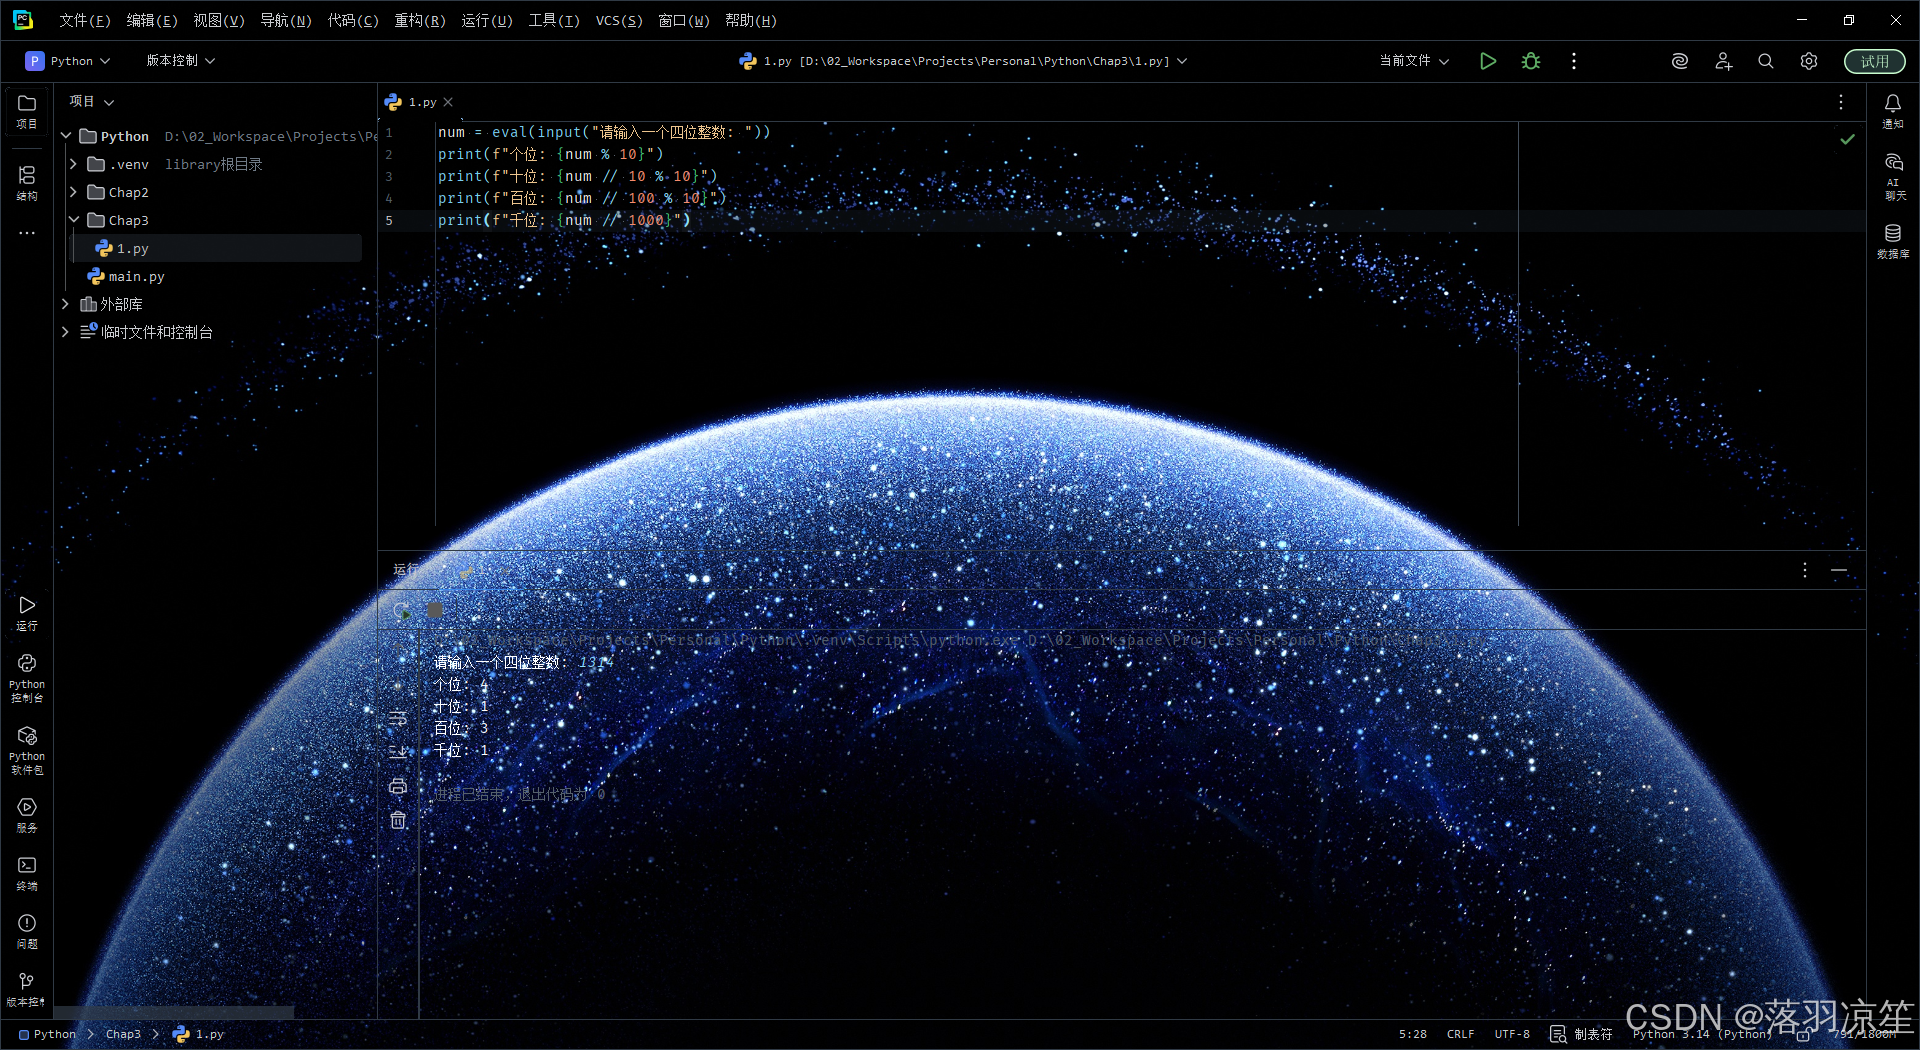Open the 版本控制 dropdown
This screenshot has height=1050, width=1920.
[181, 61]
